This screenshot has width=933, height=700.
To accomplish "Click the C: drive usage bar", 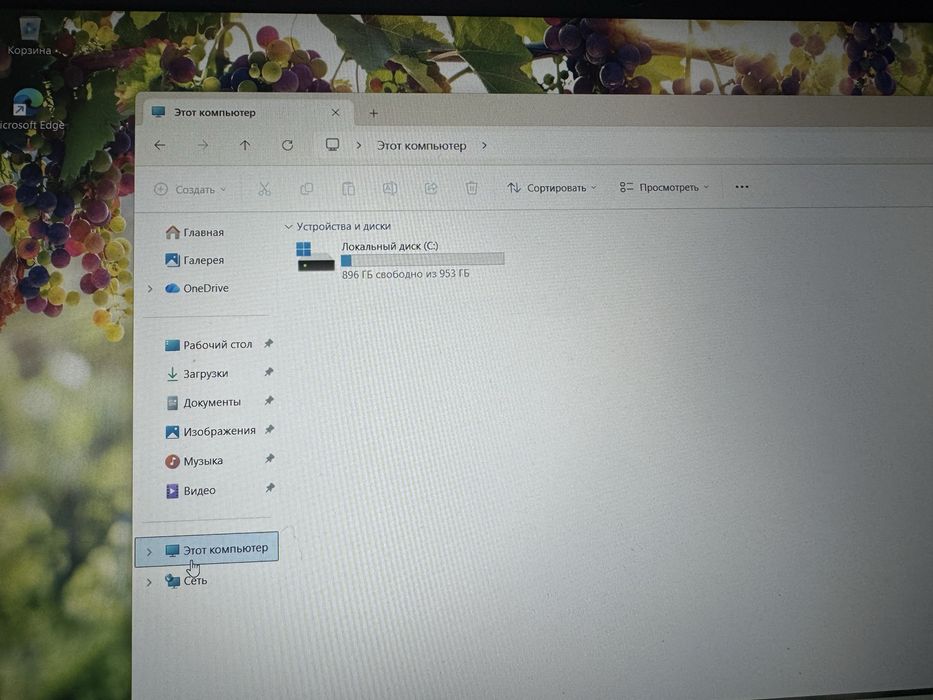I will [x=422, y=260].
